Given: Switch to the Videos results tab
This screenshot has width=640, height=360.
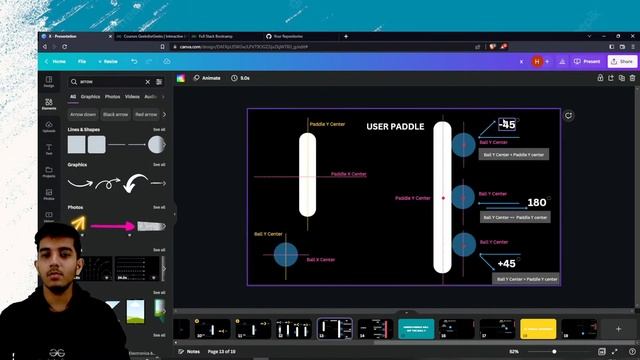Looking at the screenshot, I should point(132,97).
